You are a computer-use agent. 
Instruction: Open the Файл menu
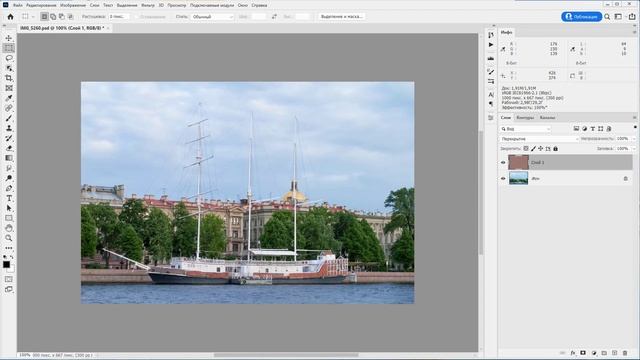[x=18, y=5]
